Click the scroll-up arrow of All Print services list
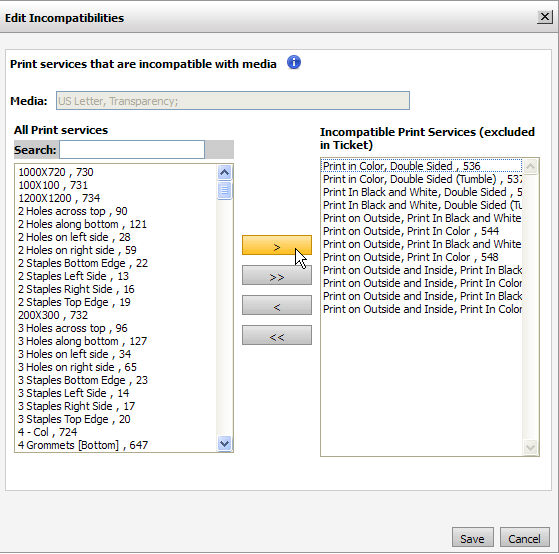559x554 pixels. click(x=225, y=173)
